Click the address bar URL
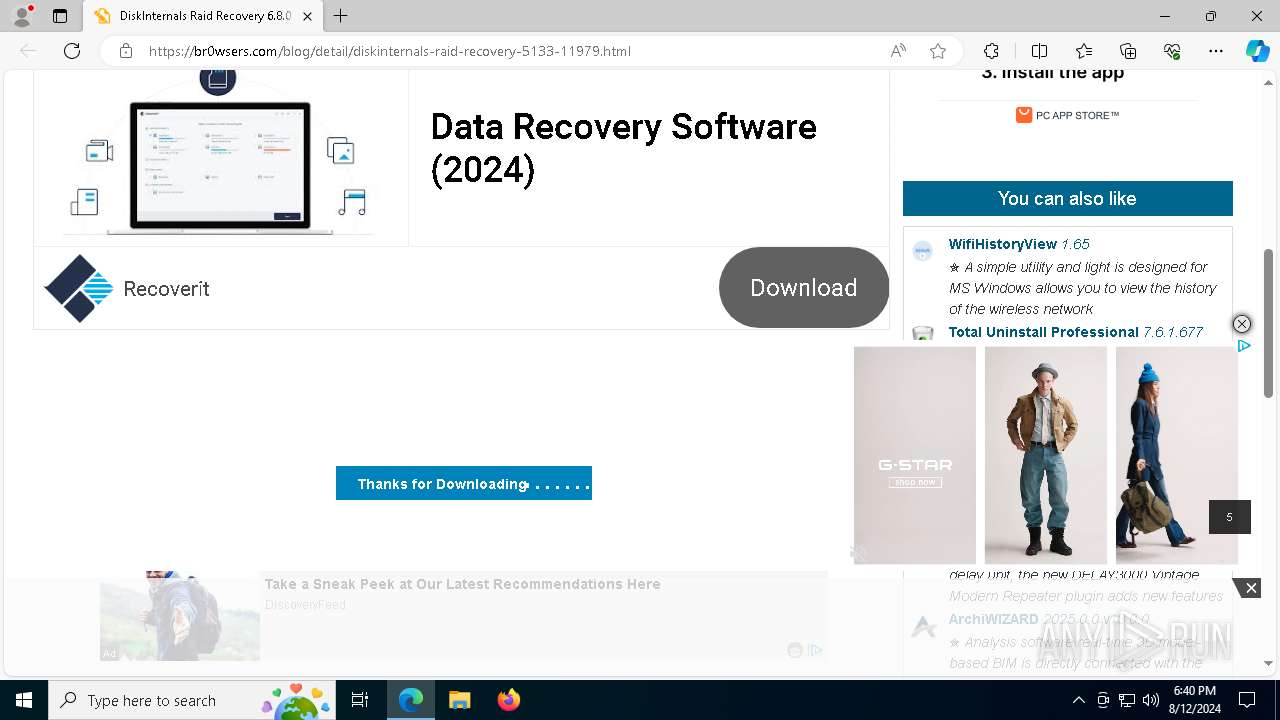Image resolution: width=1280 pixels, height=720 pixels. point(390,51)
